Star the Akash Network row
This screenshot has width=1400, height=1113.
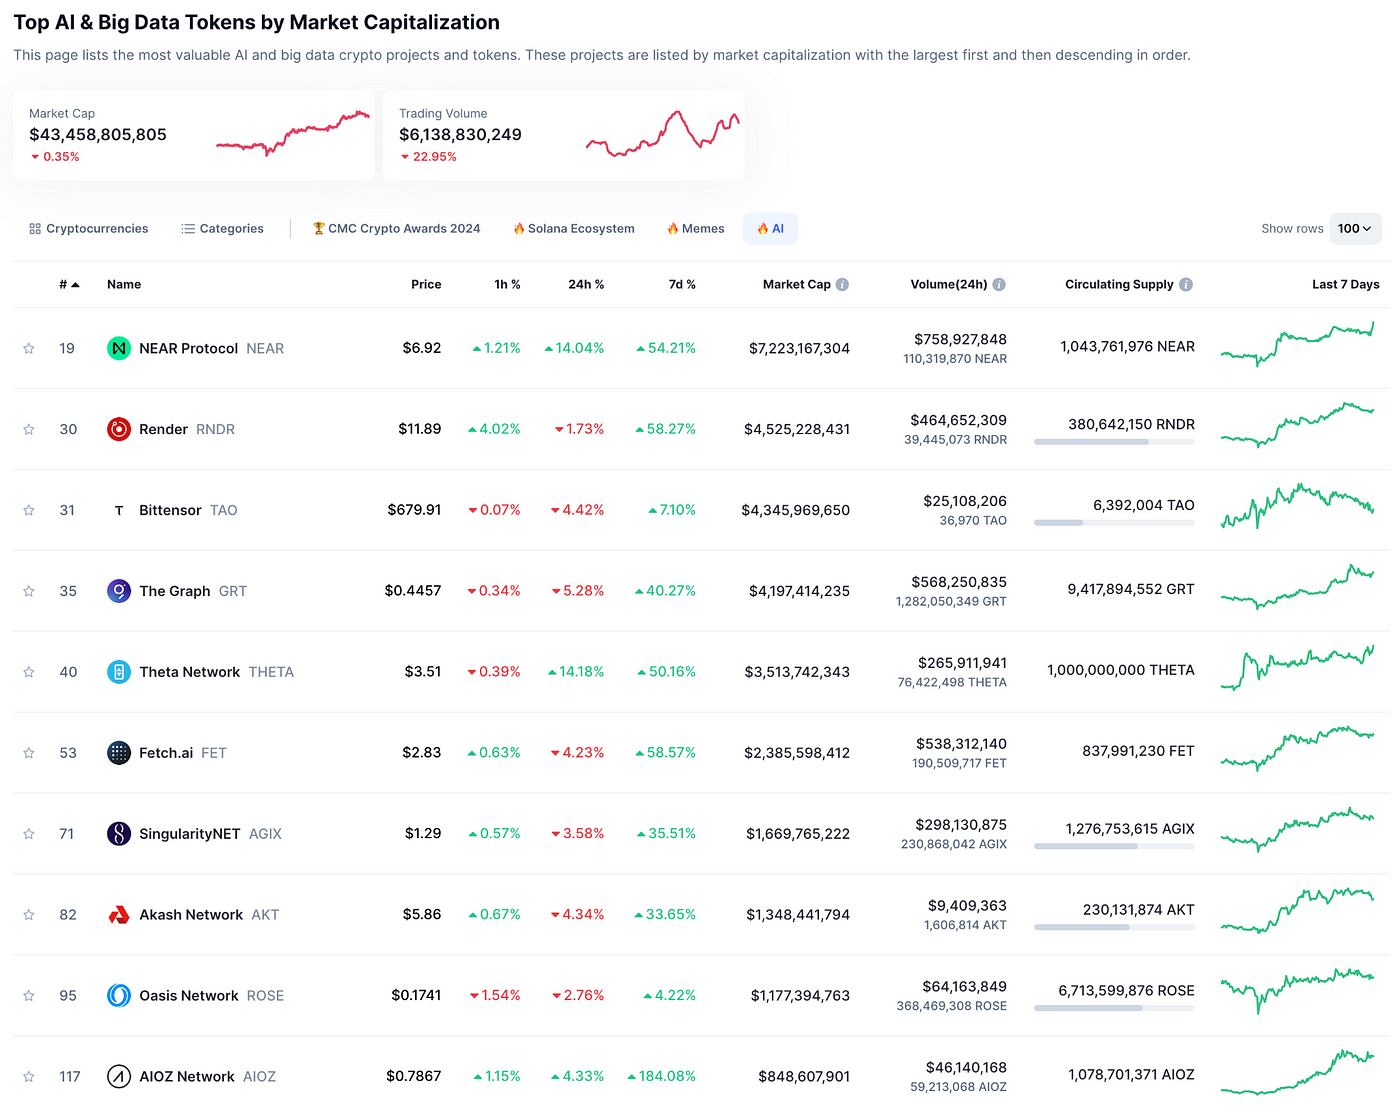(29, 916)
